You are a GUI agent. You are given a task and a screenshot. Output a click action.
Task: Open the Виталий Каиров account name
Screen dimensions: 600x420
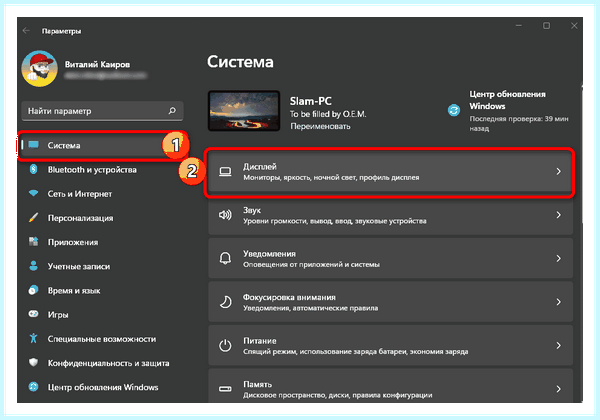pos(97,64)
